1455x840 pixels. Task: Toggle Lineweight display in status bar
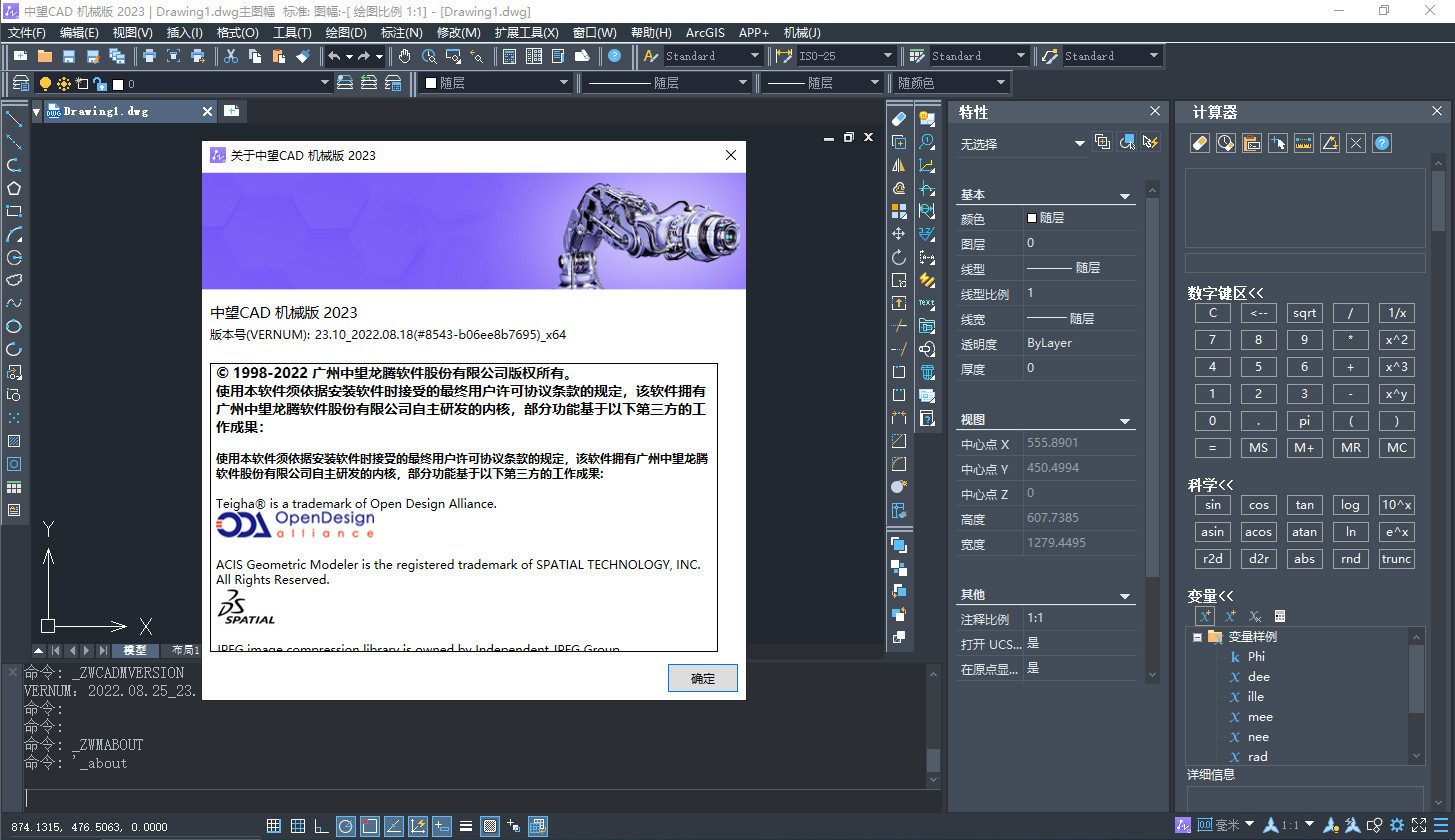click(466, 826)
